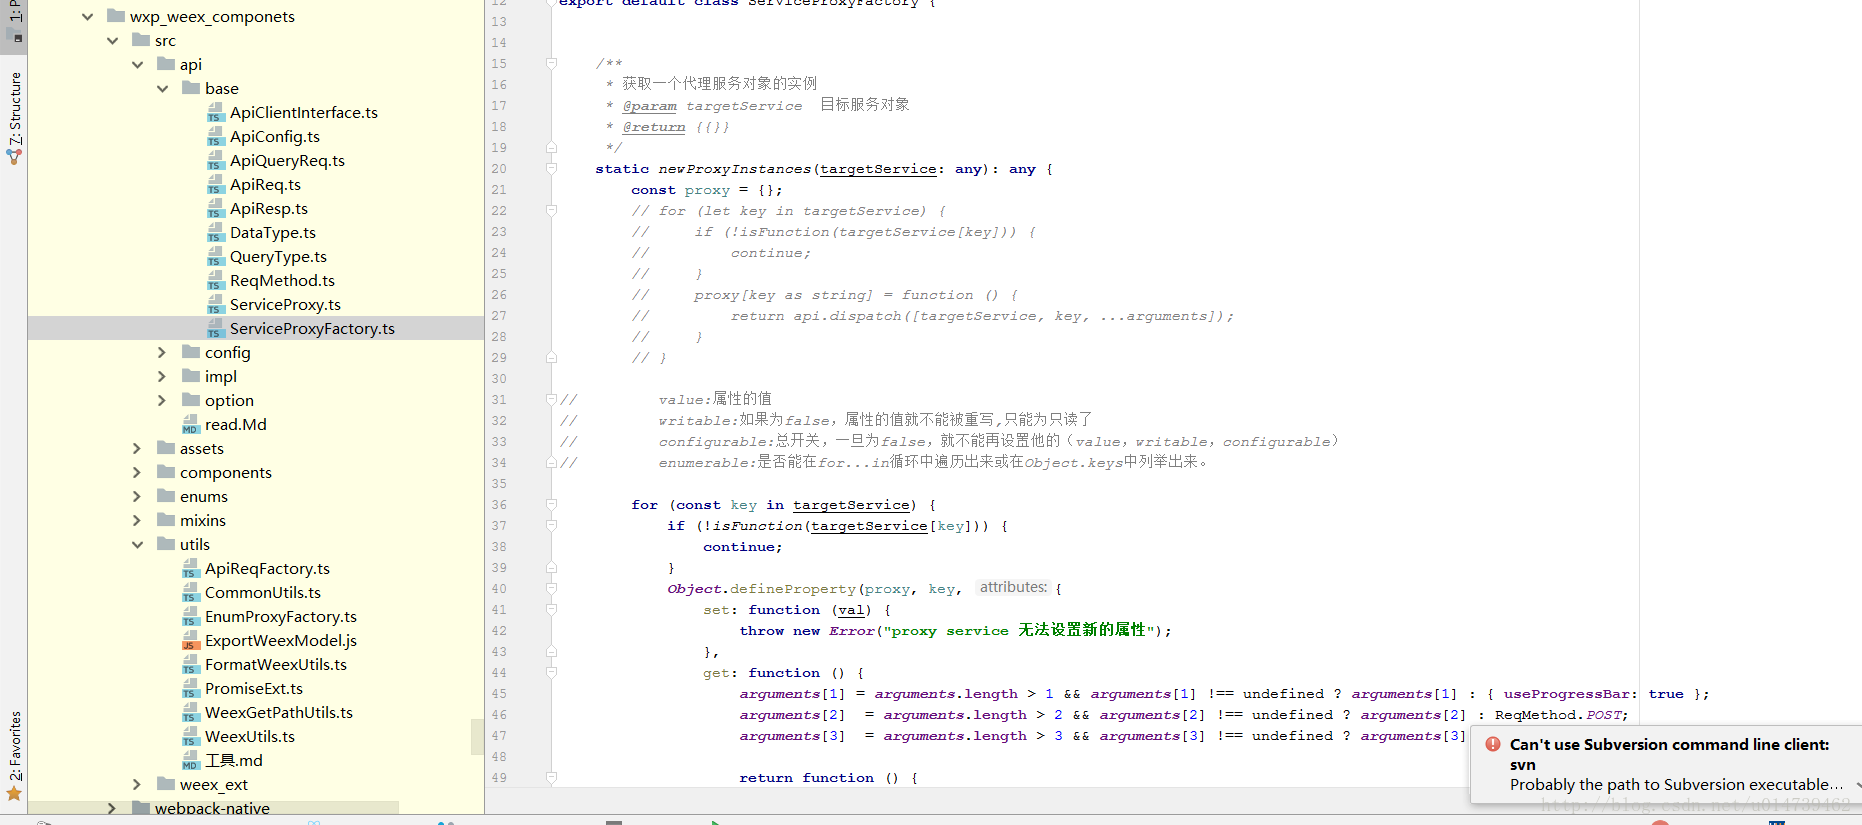Select FormatWeexUtils.ts file
The height and width of the screenshot is (825, 1862).
(x=276, y=665)
